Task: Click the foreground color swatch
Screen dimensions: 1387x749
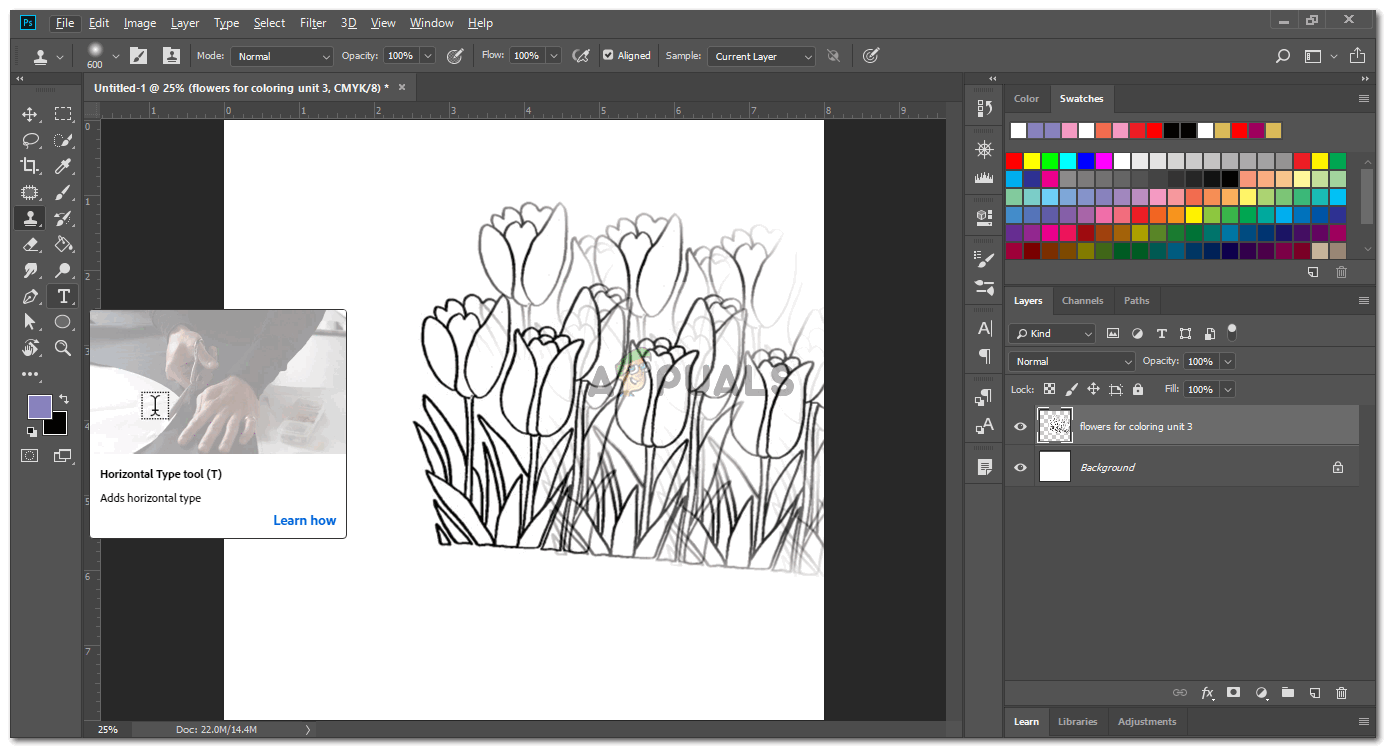Action: tap(39, 406)
